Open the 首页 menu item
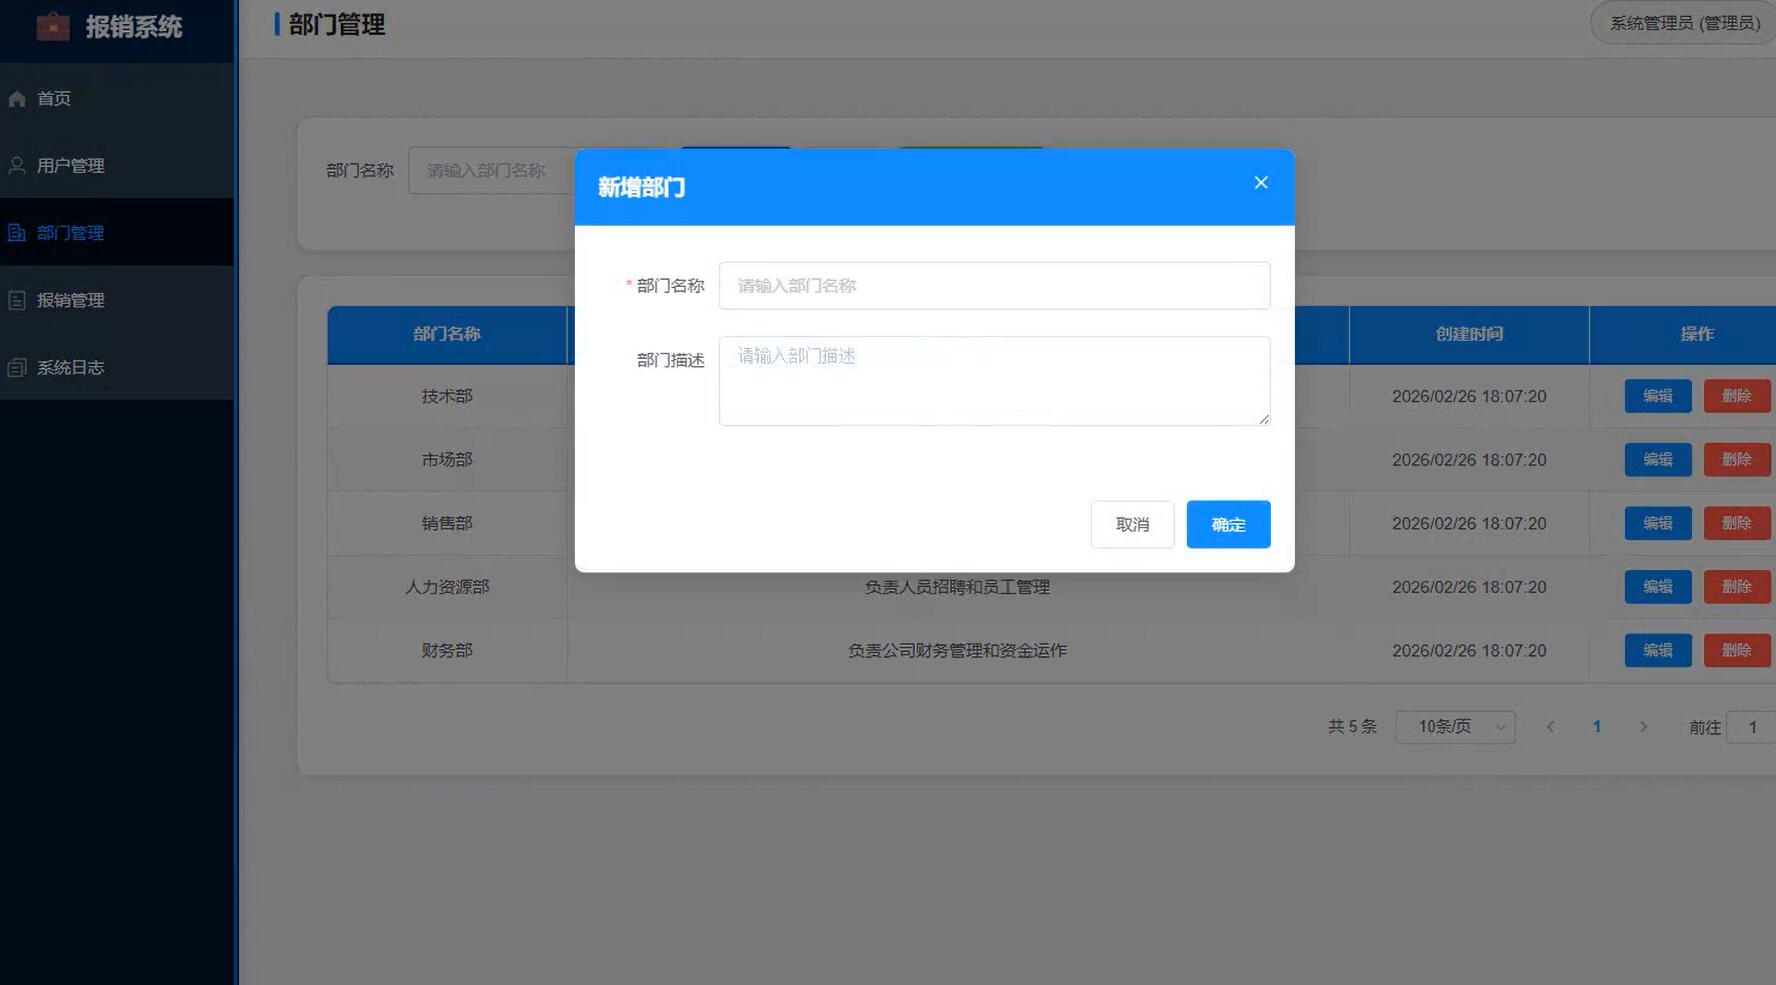Image resolution: width=1776 pixels, height=985 pixels. [x=117, y=98]
